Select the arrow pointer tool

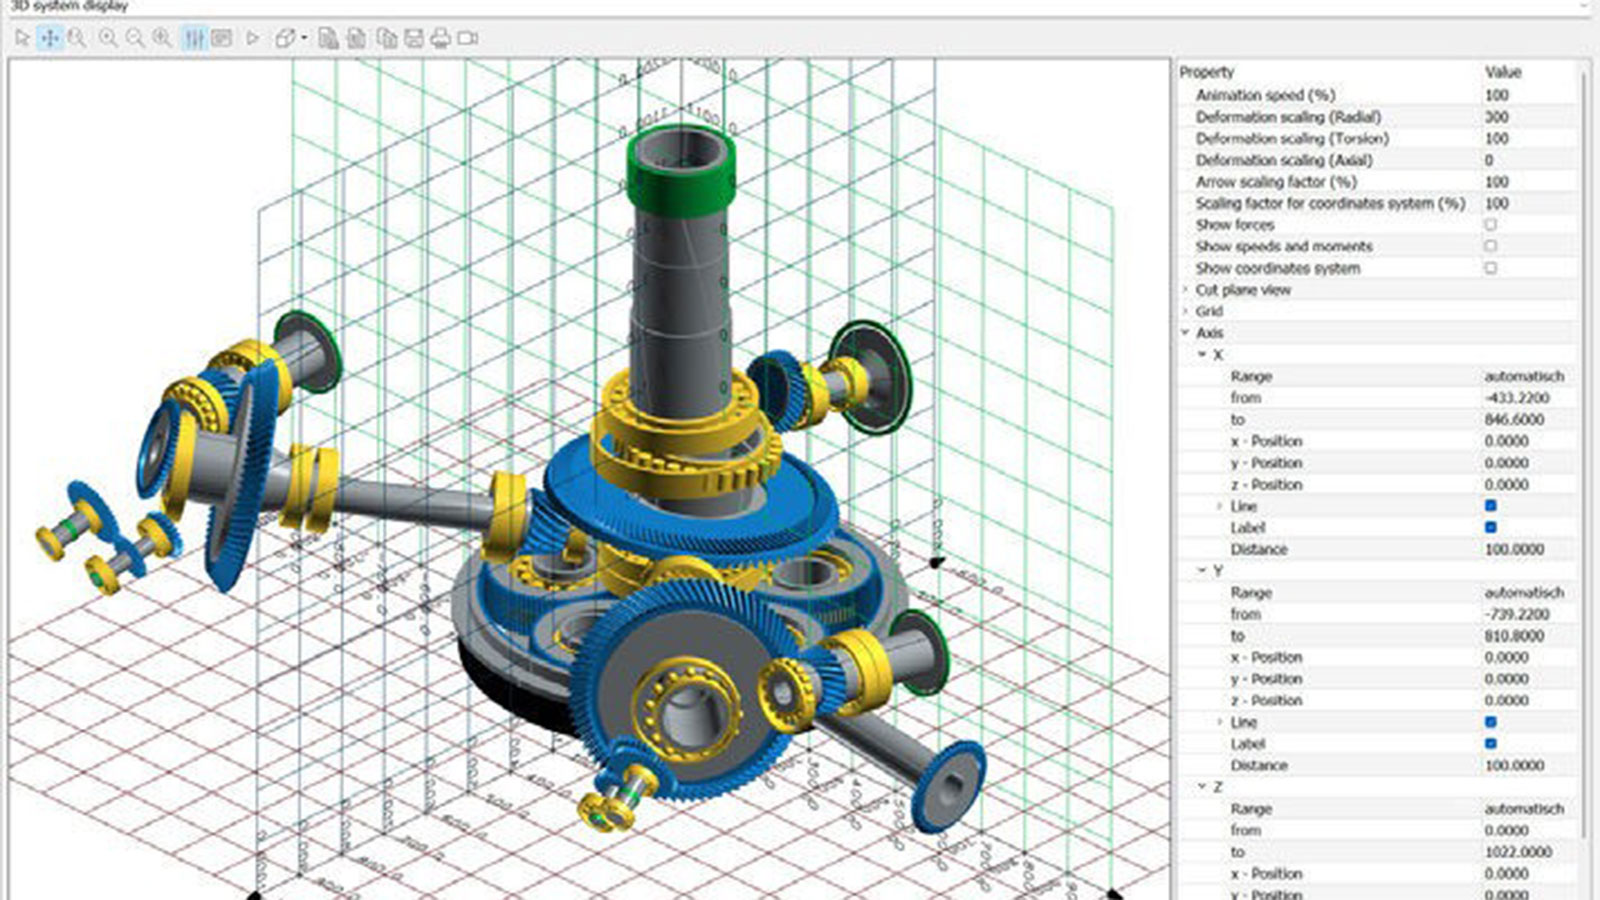pyautogui.click(x=22, y=38)
